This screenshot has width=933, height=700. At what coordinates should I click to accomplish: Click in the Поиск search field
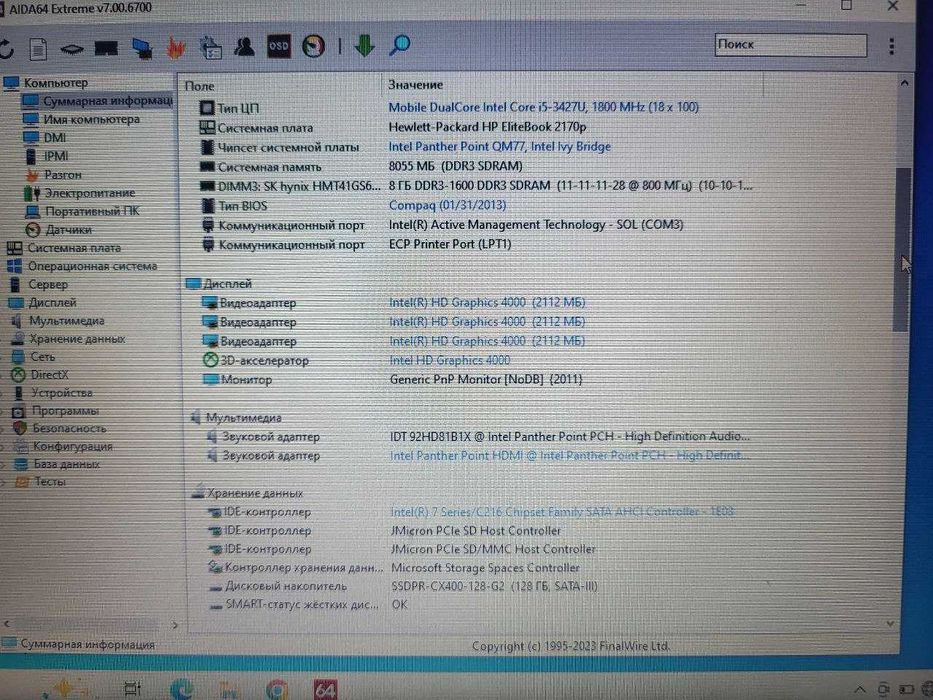791,45
